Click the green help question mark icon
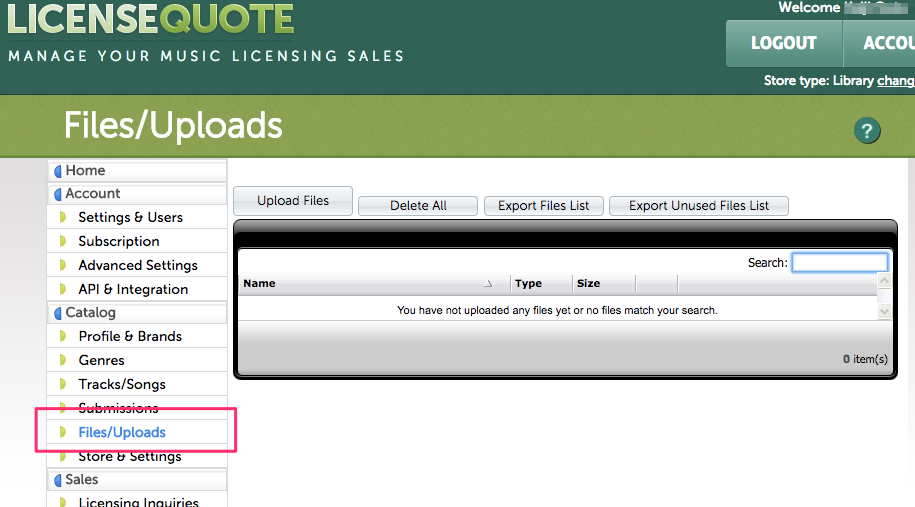The image size is (915, 507). [x=866, y=130]
